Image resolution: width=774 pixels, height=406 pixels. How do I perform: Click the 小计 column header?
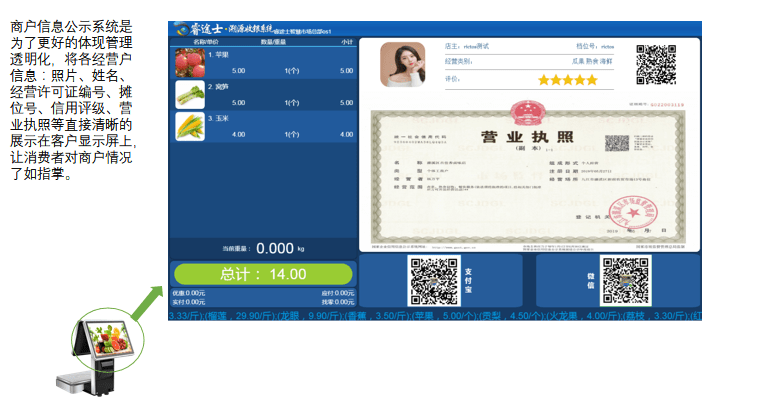347,42
